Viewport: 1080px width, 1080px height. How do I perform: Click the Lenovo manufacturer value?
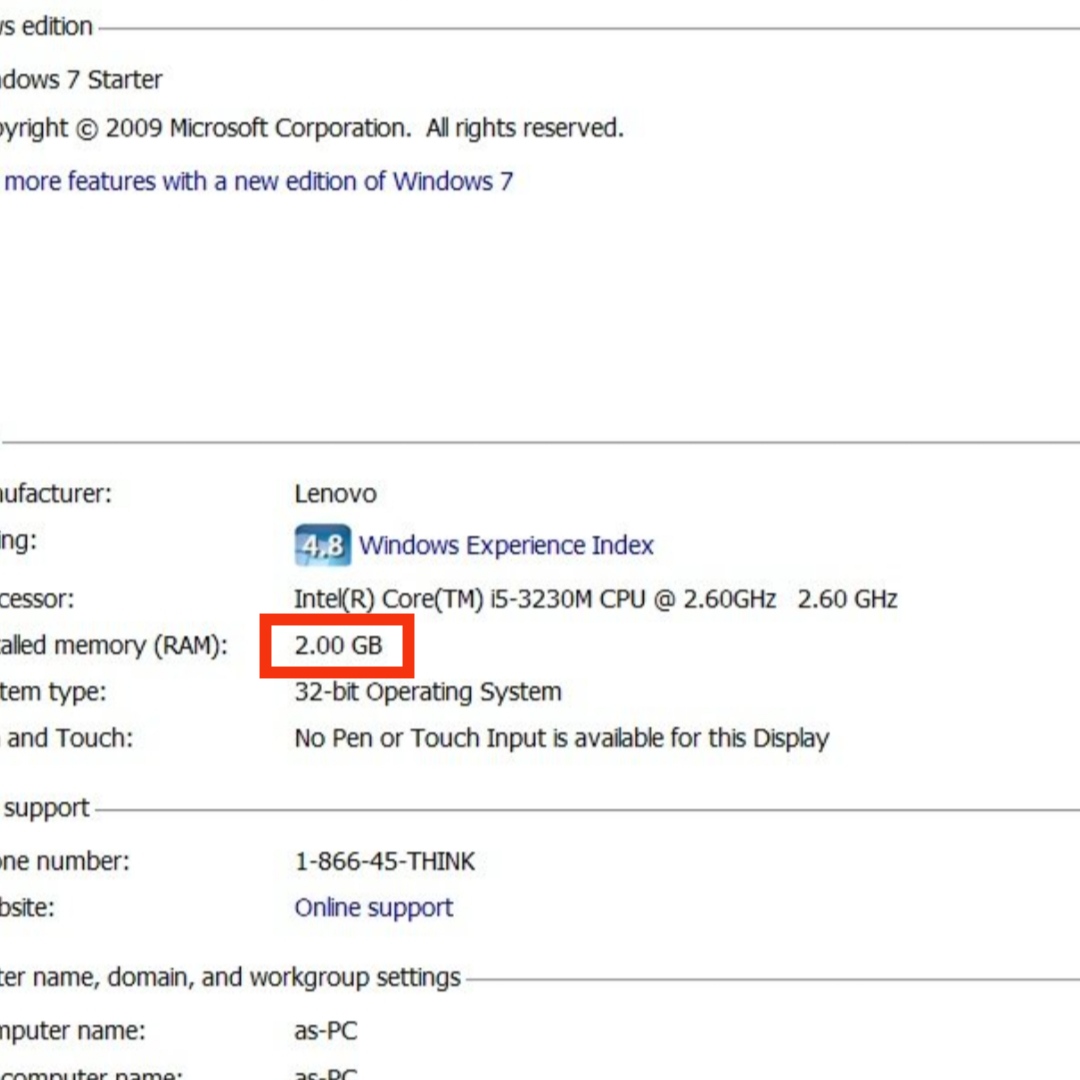tap(335, 494)
